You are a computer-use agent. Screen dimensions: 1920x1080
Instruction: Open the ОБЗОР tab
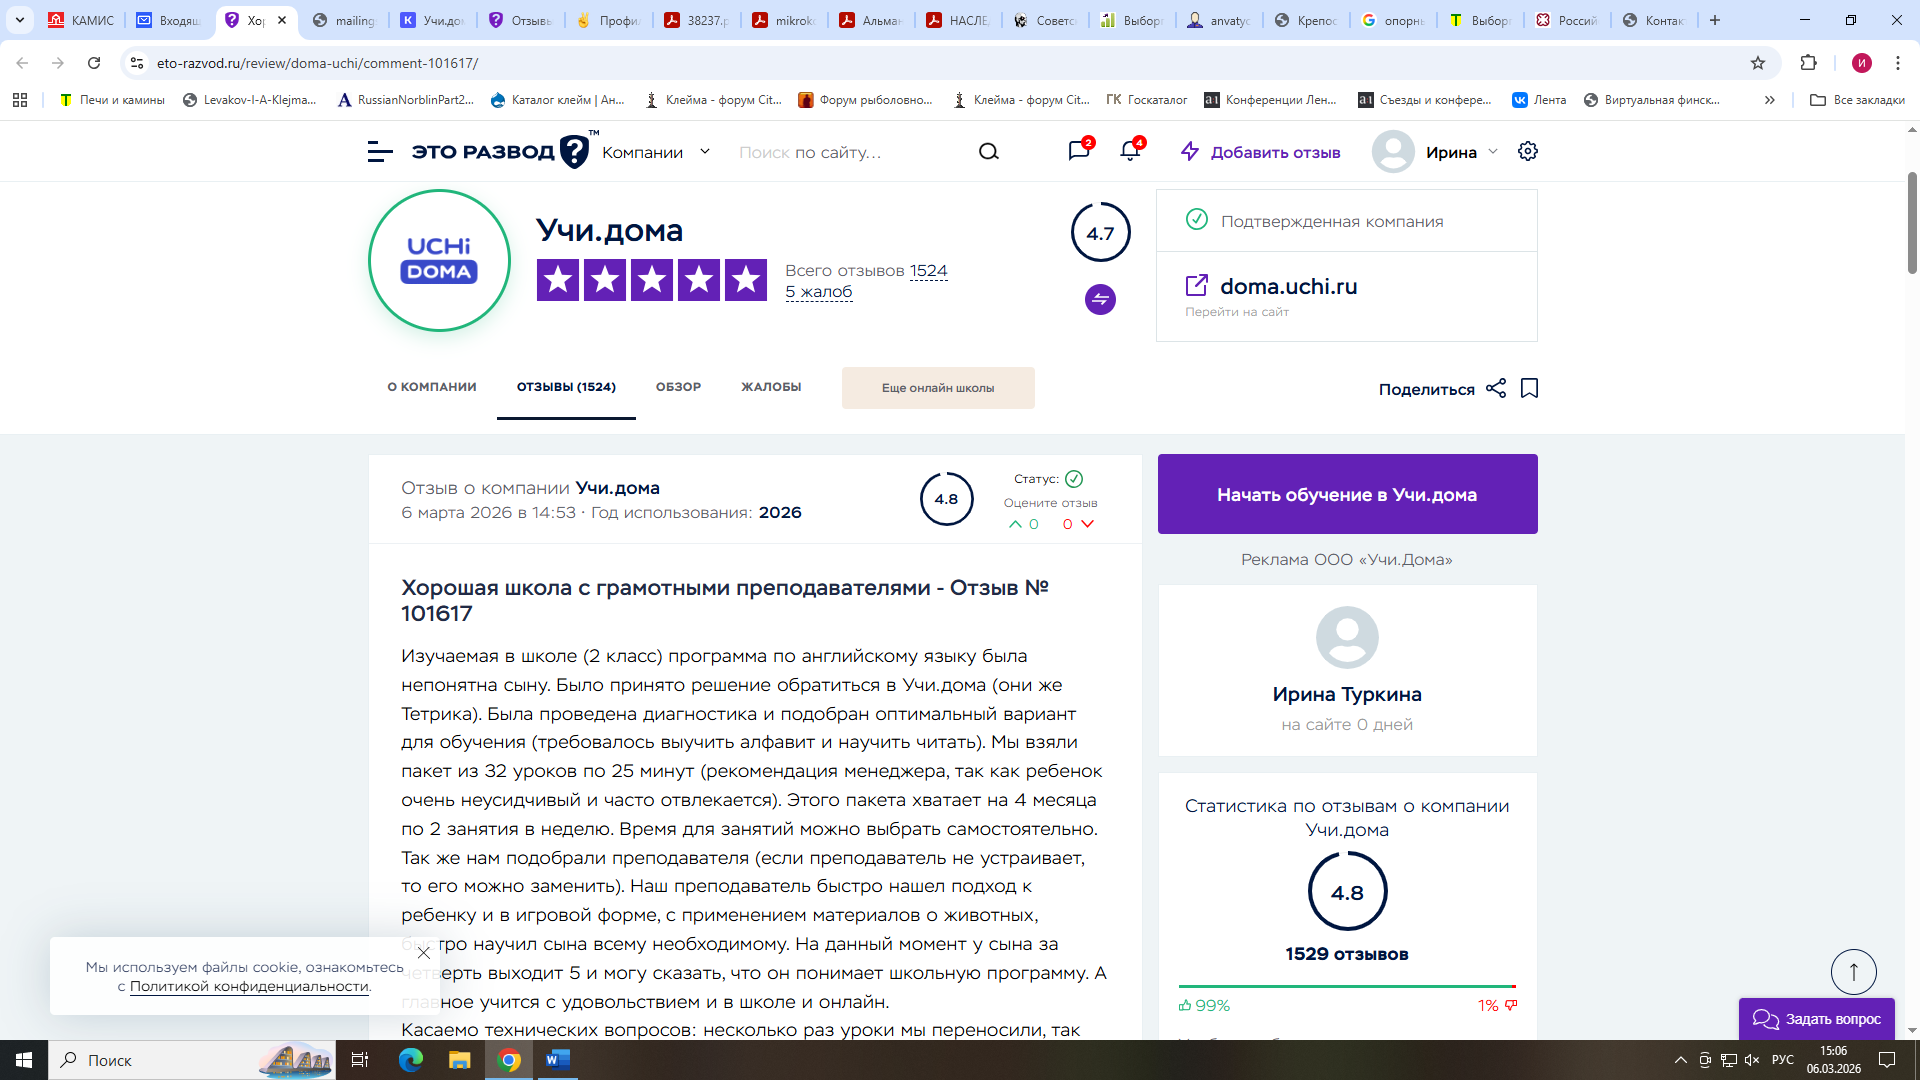pyautogui.click(x=678, y=387)
